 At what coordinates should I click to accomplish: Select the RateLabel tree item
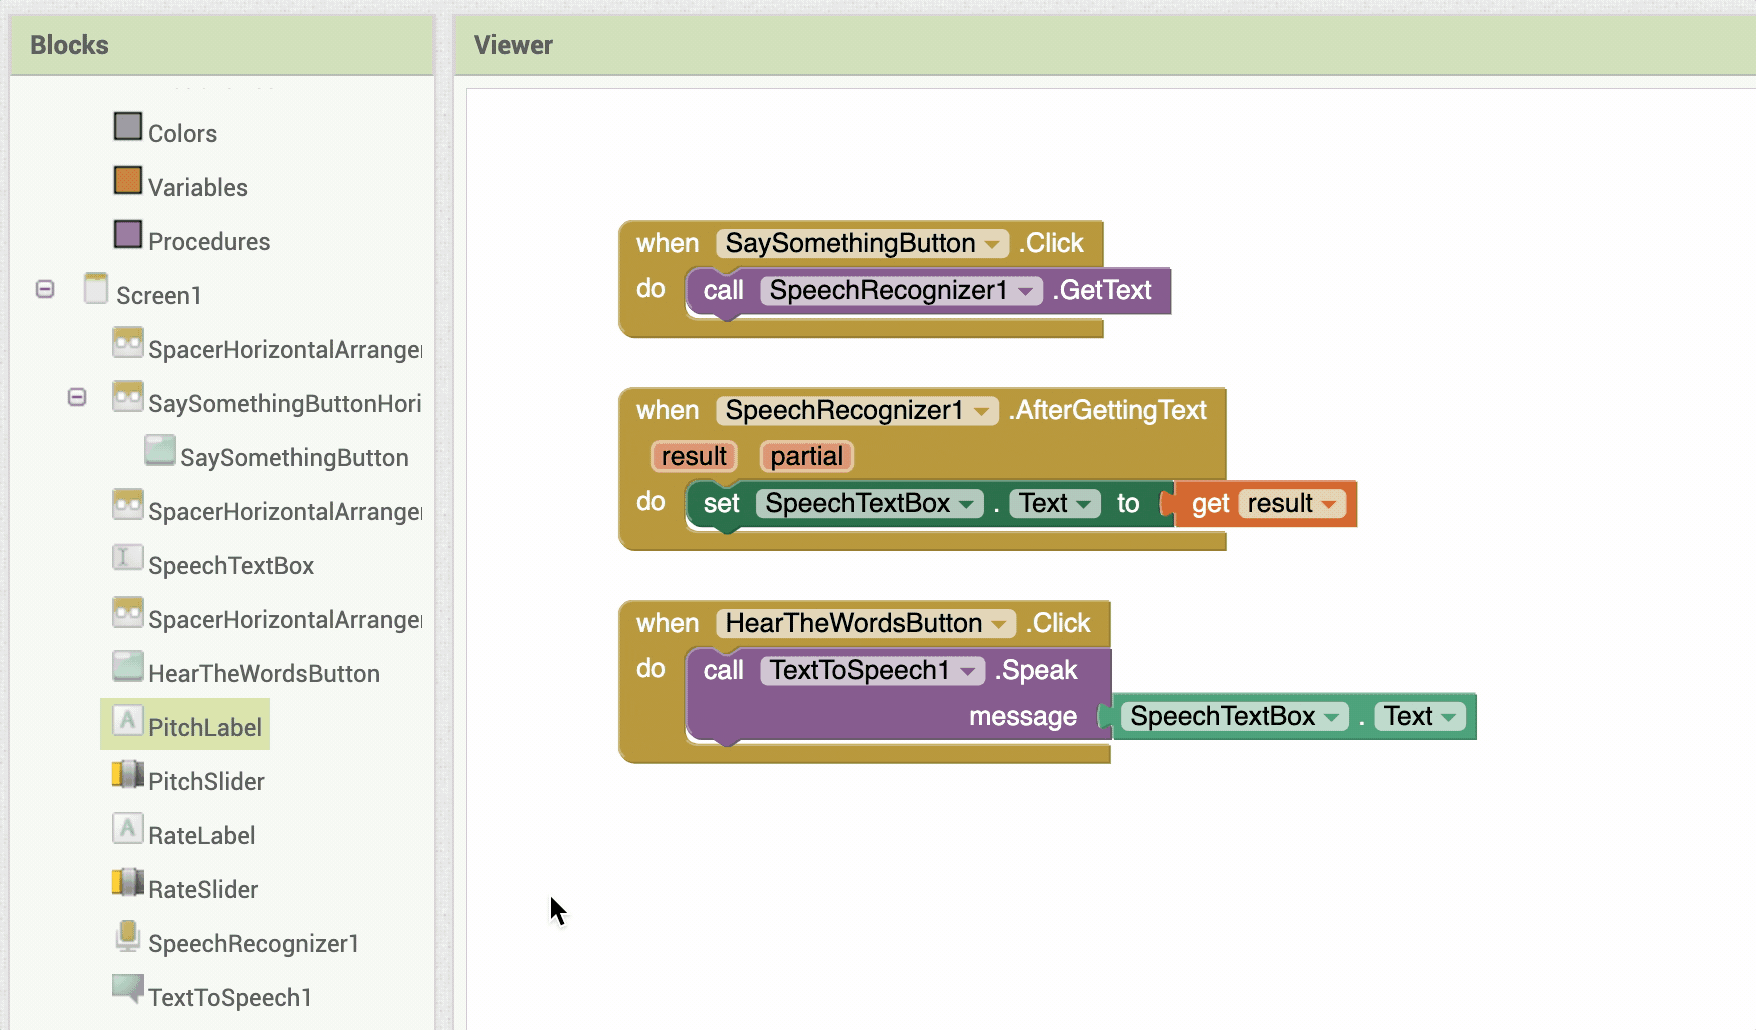(183, 834)
